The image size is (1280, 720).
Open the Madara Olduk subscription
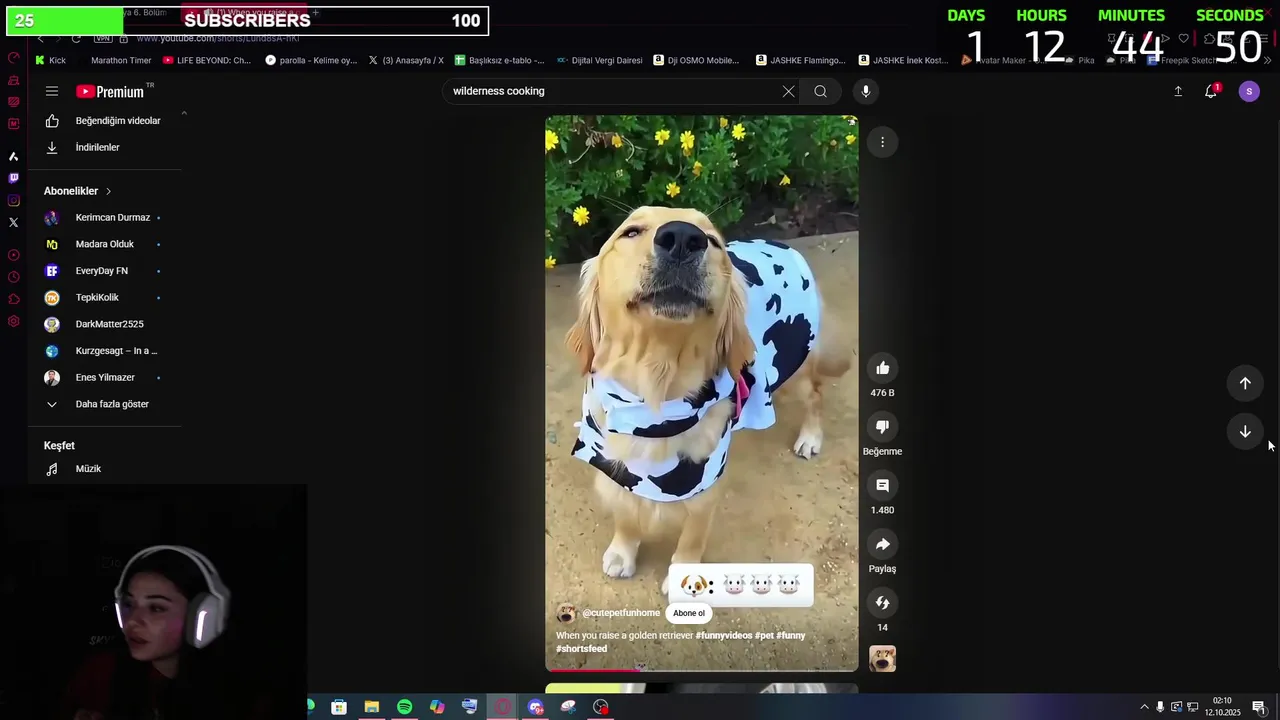[104, 244]
